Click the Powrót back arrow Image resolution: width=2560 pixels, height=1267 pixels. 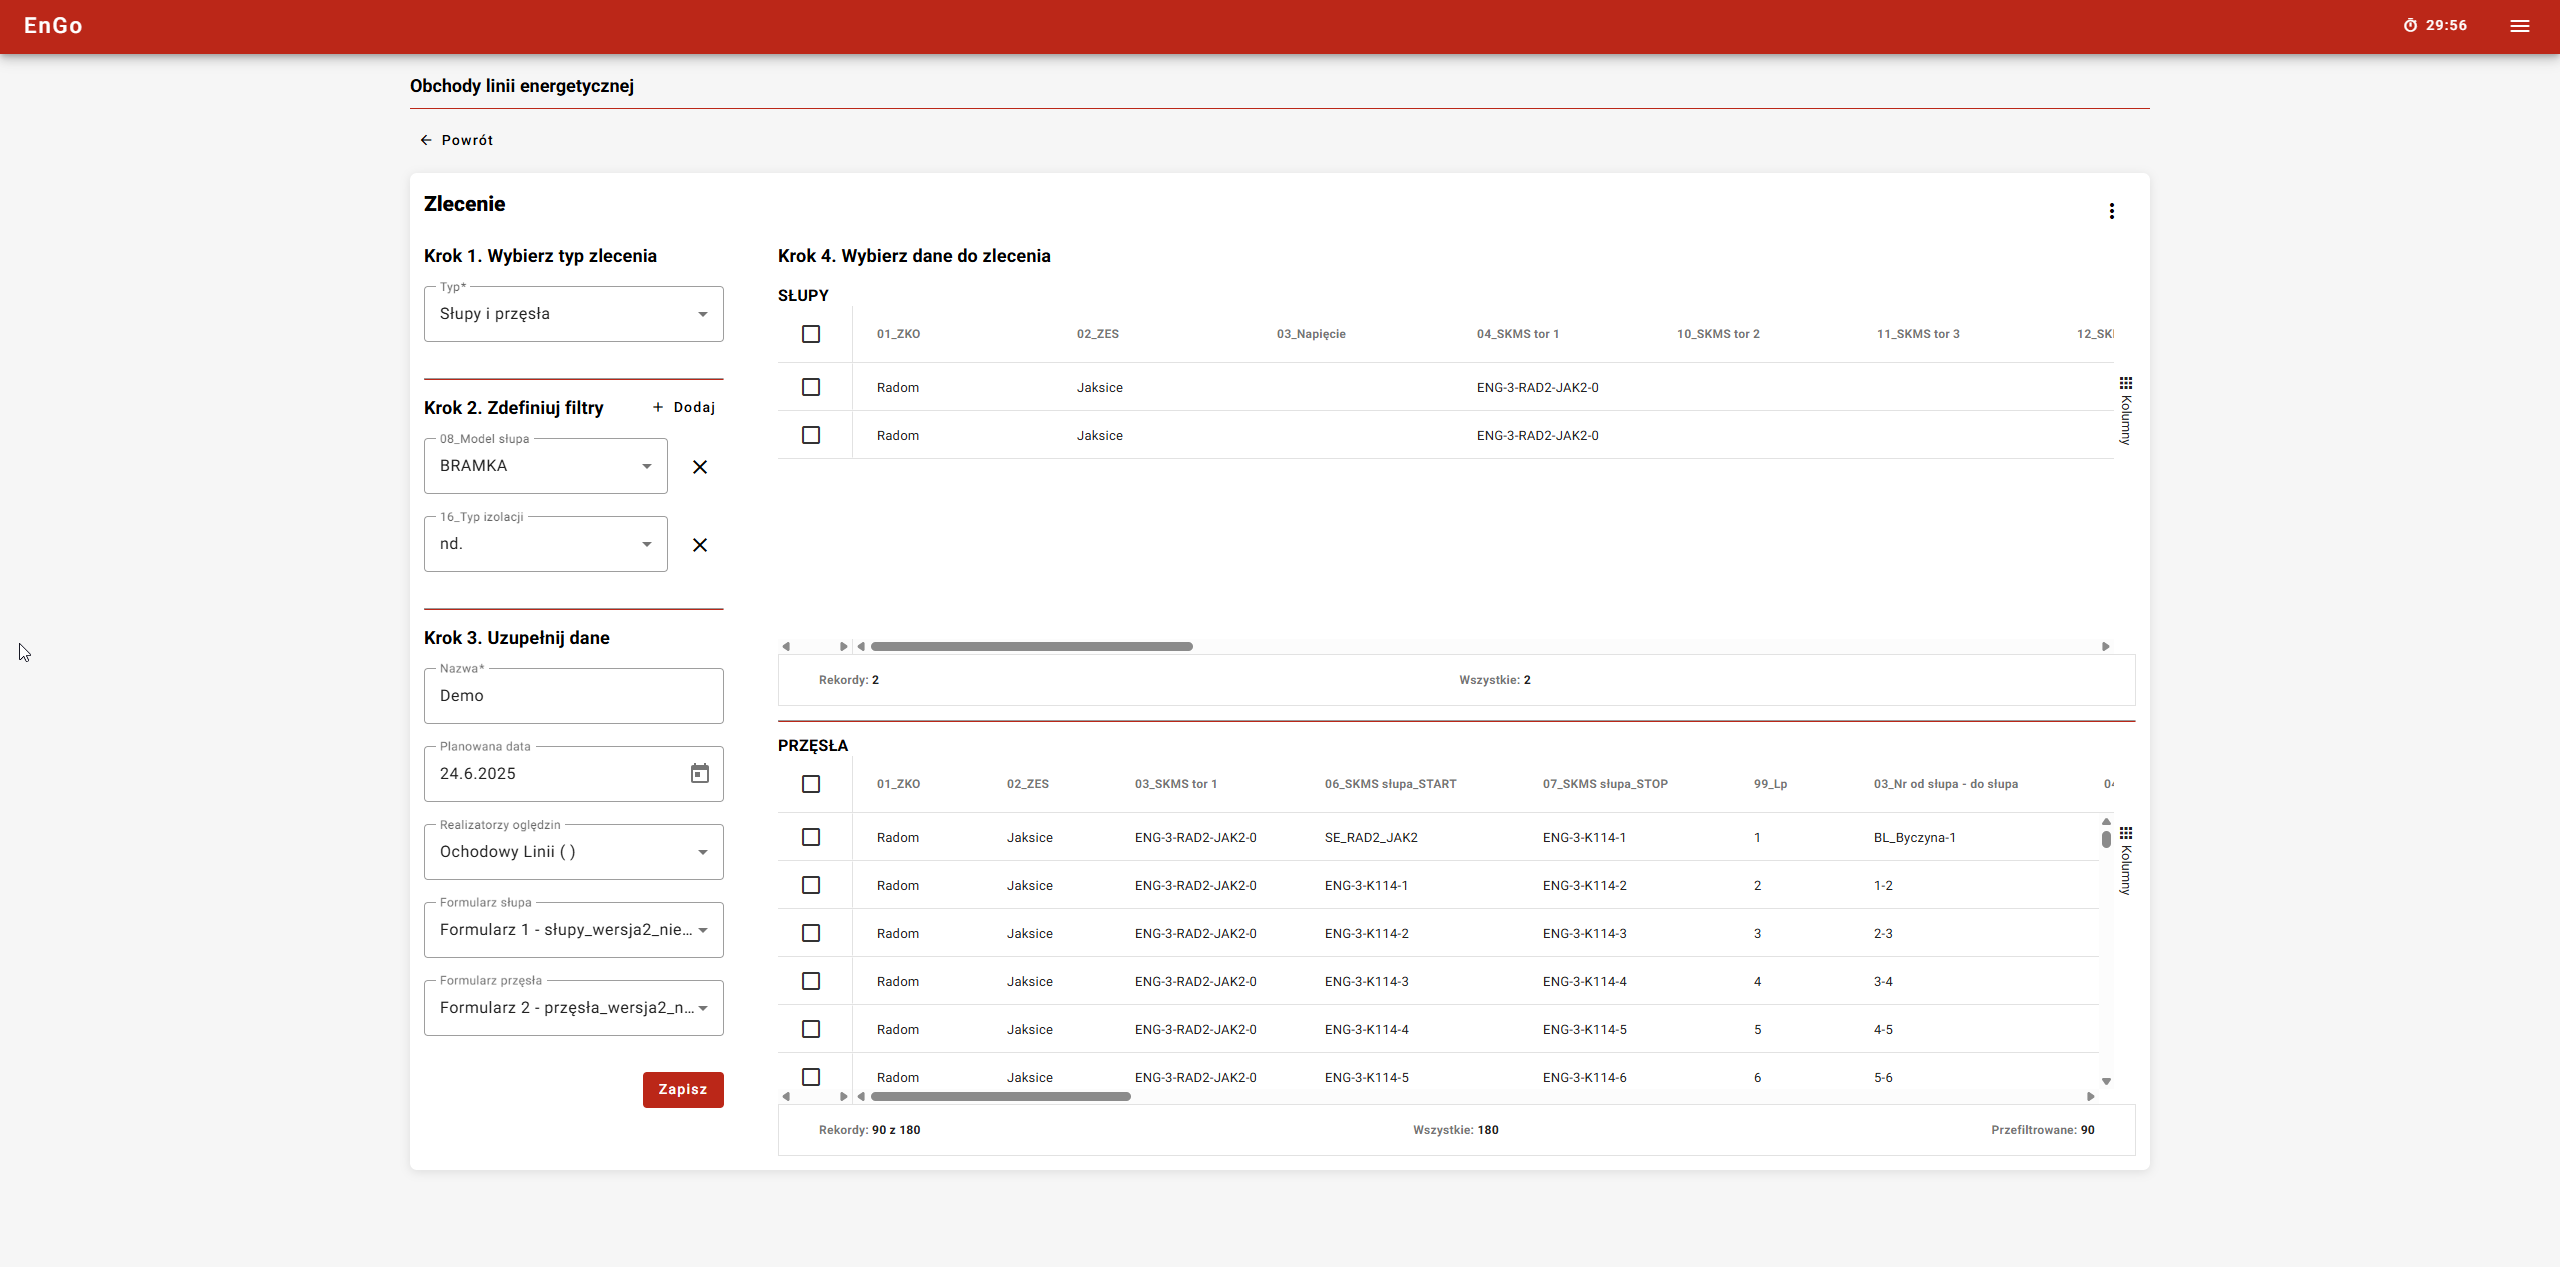(x=426, y=140)
